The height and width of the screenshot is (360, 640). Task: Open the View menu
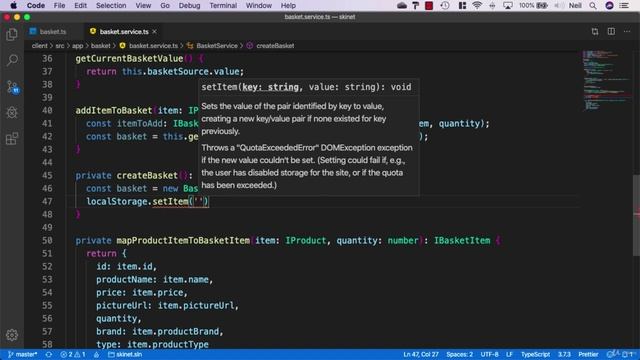pos(143,5)
